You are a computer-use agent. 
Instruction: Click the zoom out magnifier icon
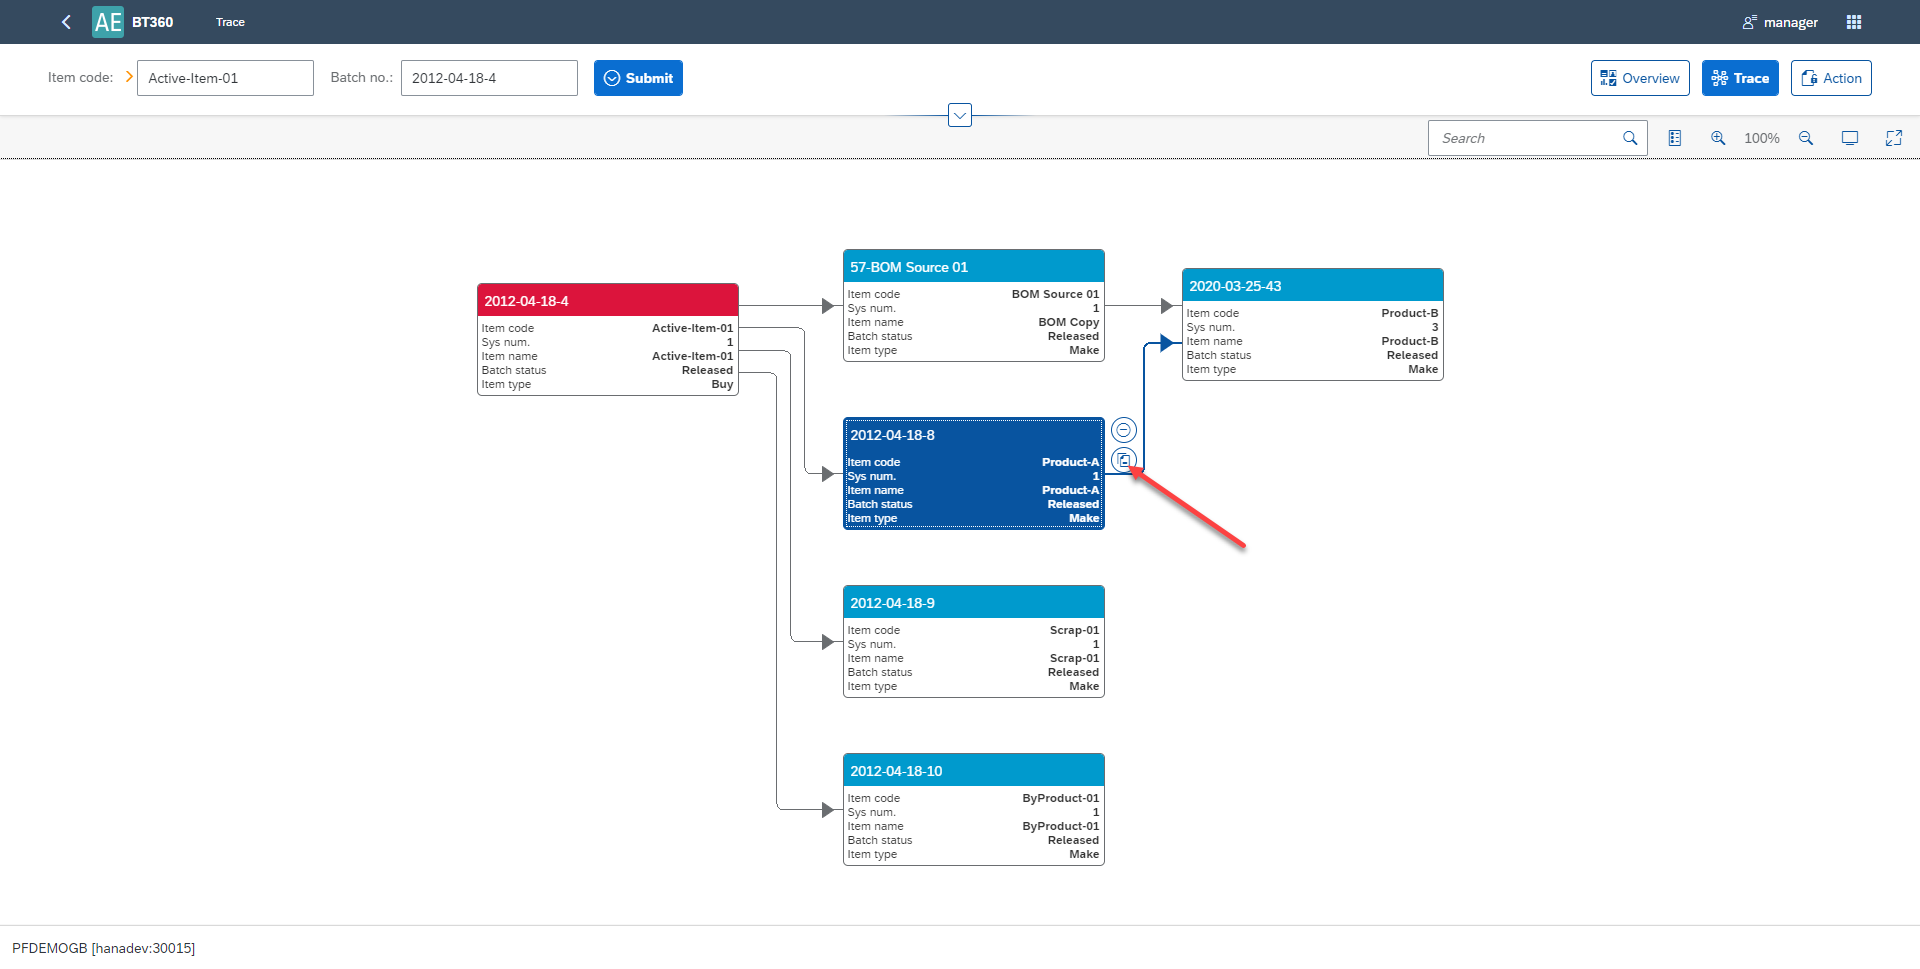click(x=1806, y=138)
